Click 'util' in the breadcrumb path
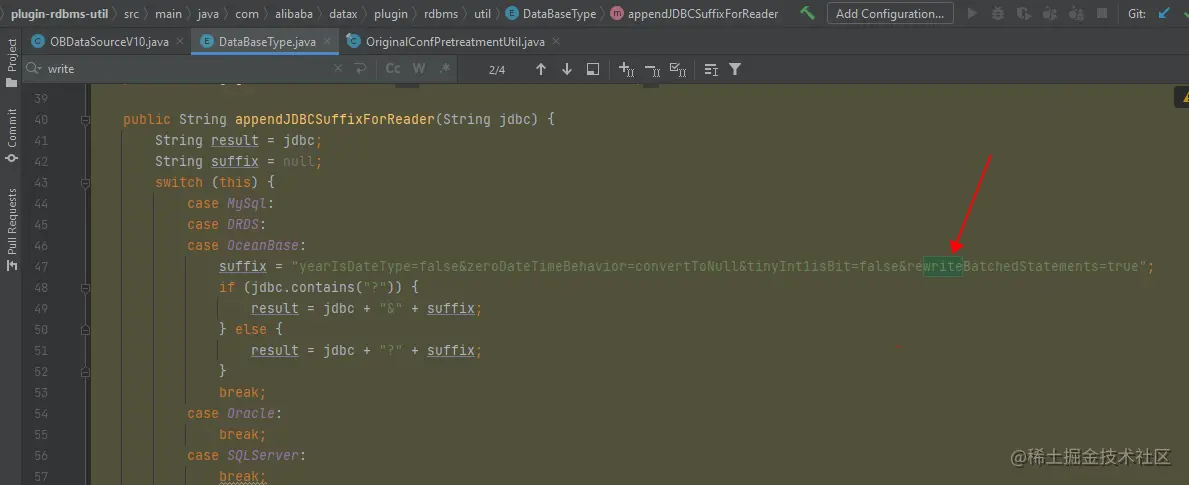 click(482, 14)
